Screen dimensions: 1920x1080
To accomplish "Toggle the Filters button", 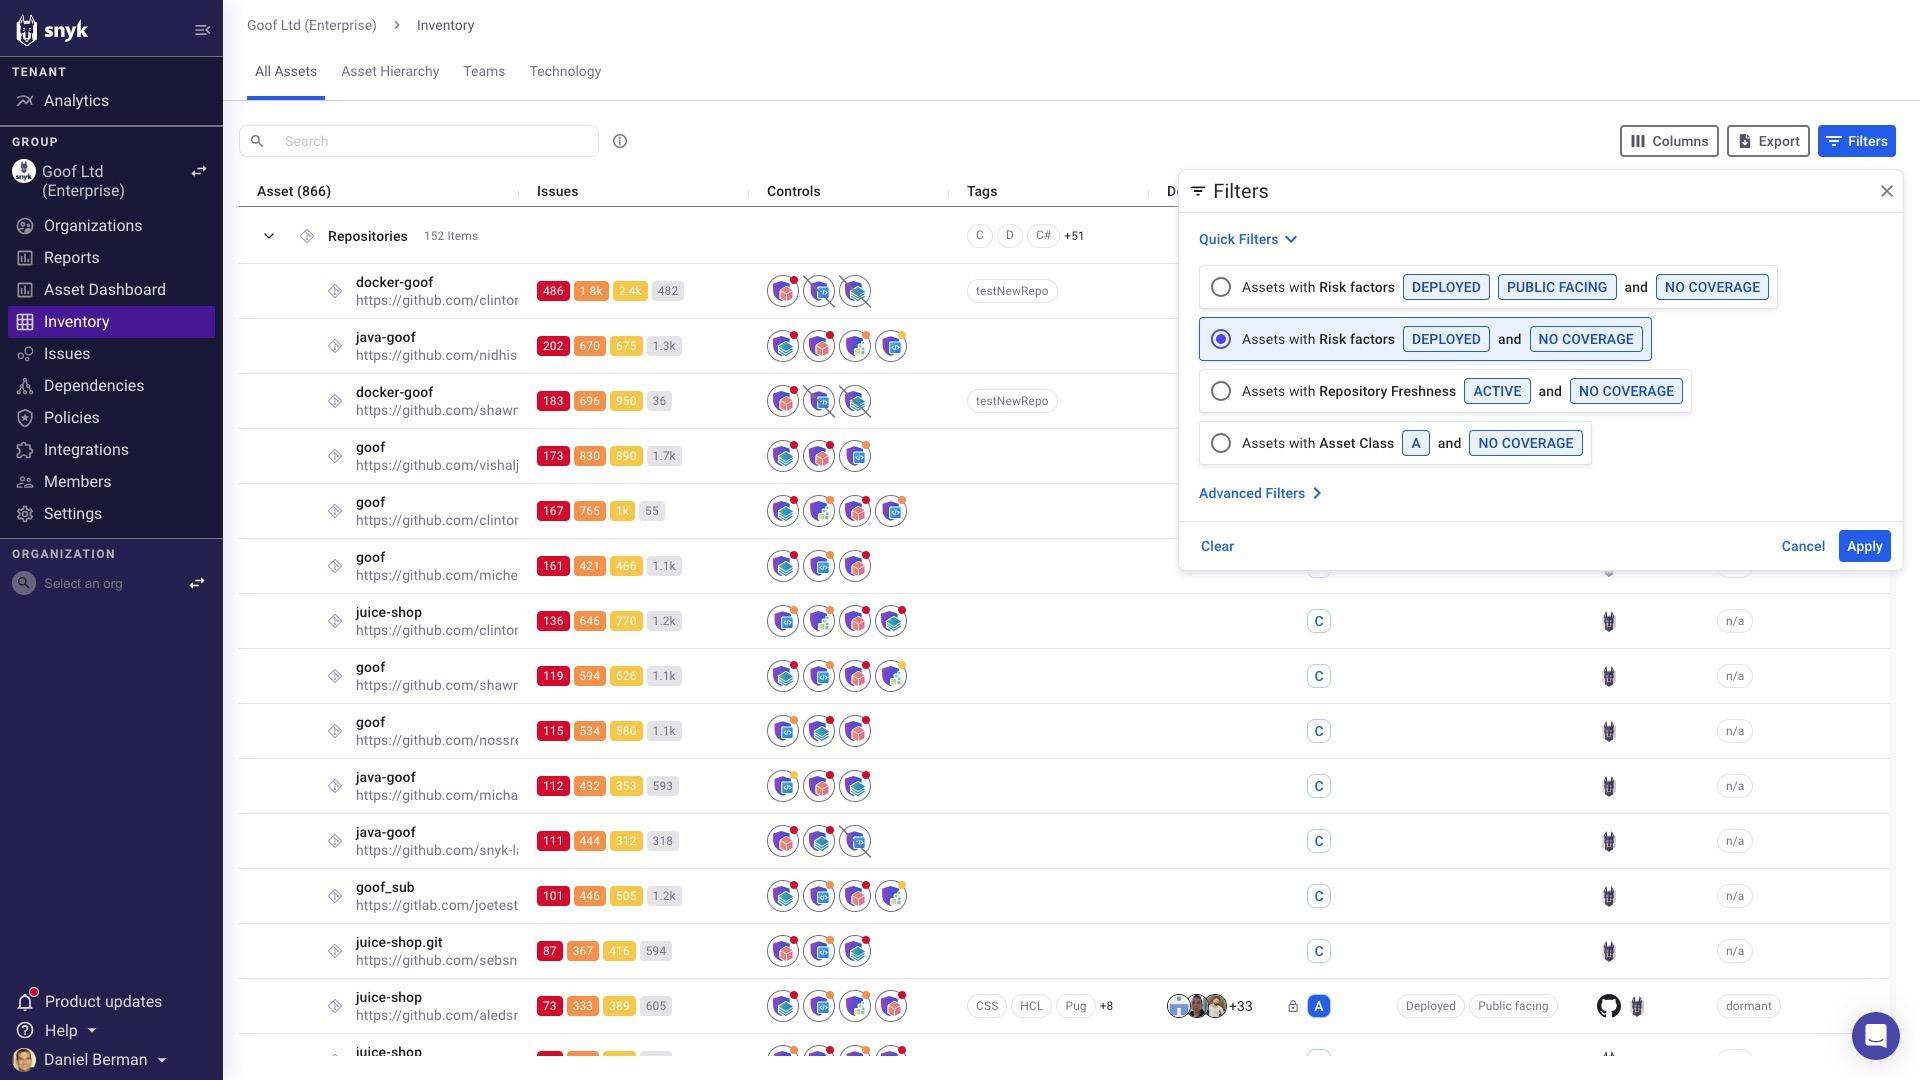I will pyautogui.click(x=1857, y=141).
